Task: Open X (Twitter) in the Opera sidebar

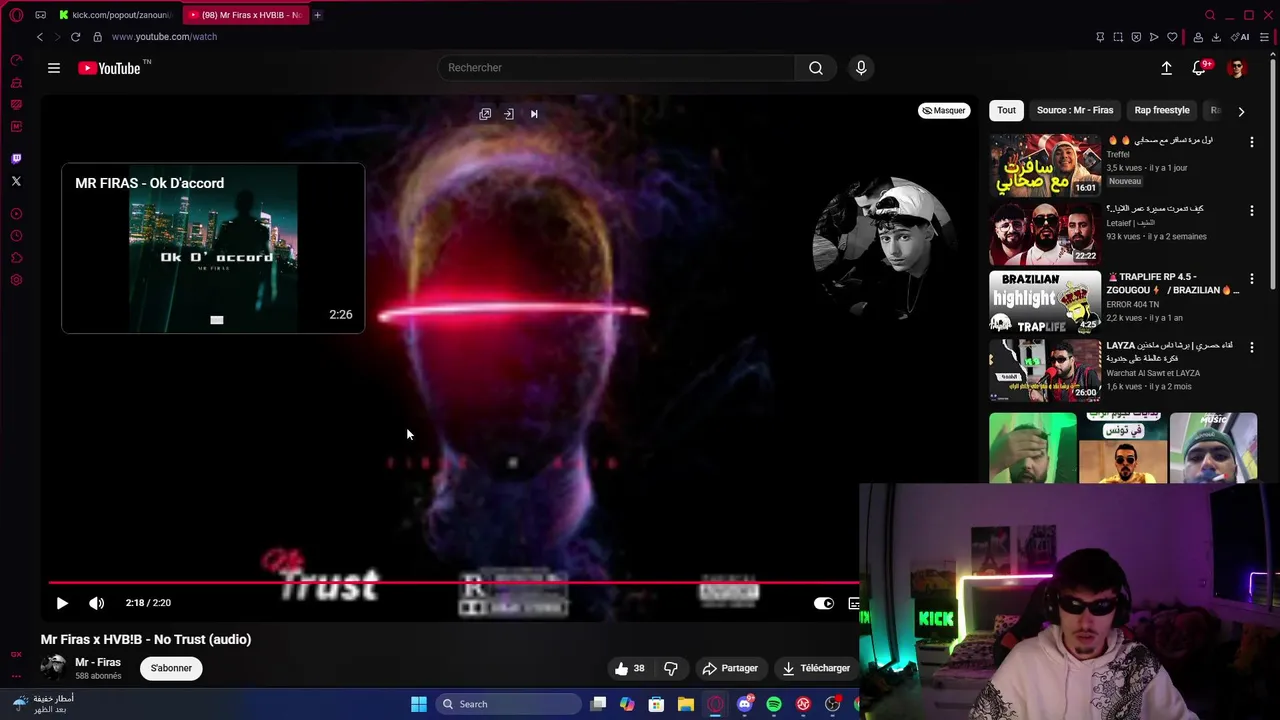Action: [x=16, y=181]
